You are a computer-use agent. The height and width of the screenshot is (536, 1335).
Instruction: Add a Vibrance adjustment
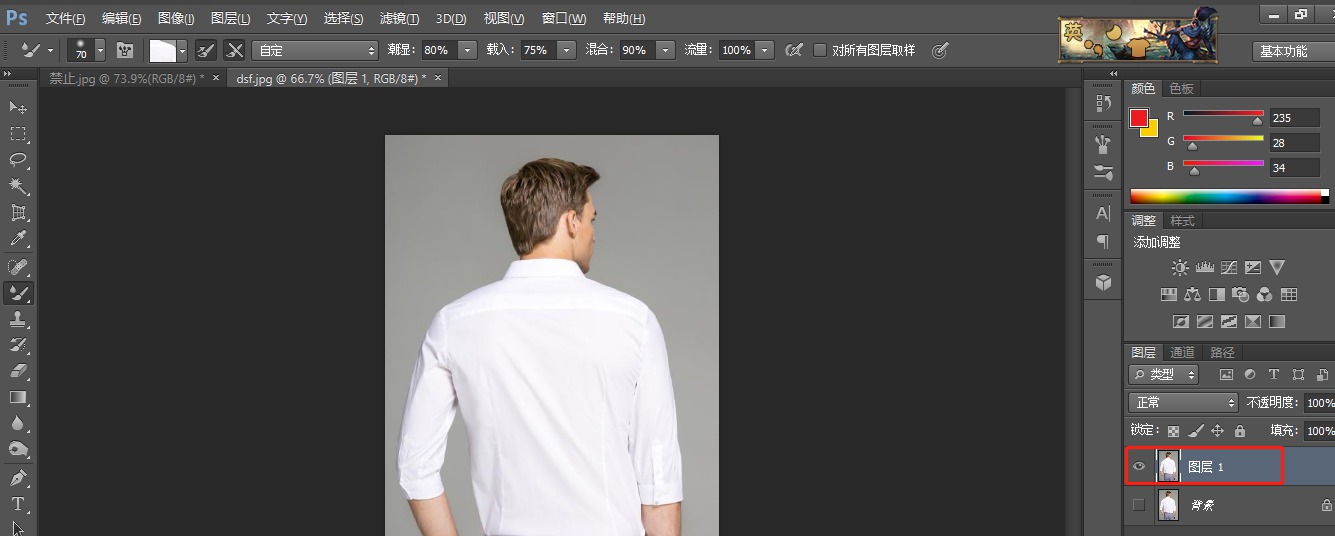coord(1277,268)
